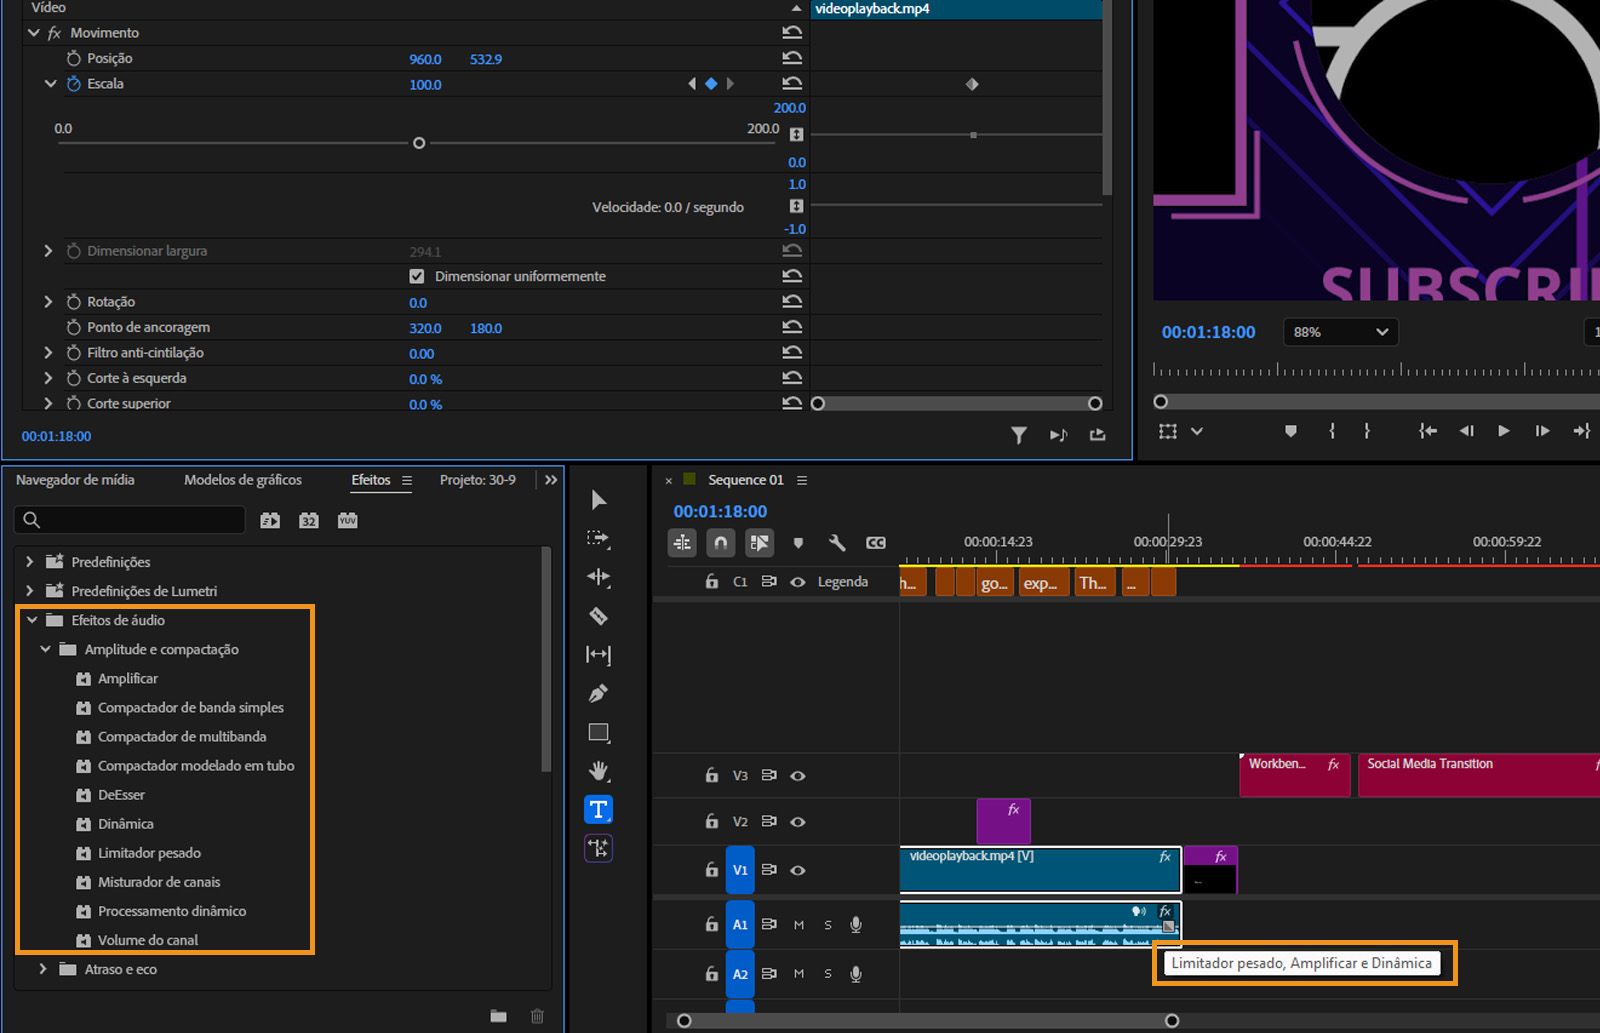Image resolution: width=1600 pixels, height=1033 pixels.
Task: Toggle snapping with the magnet icon
Action: [x=721, y=542]
